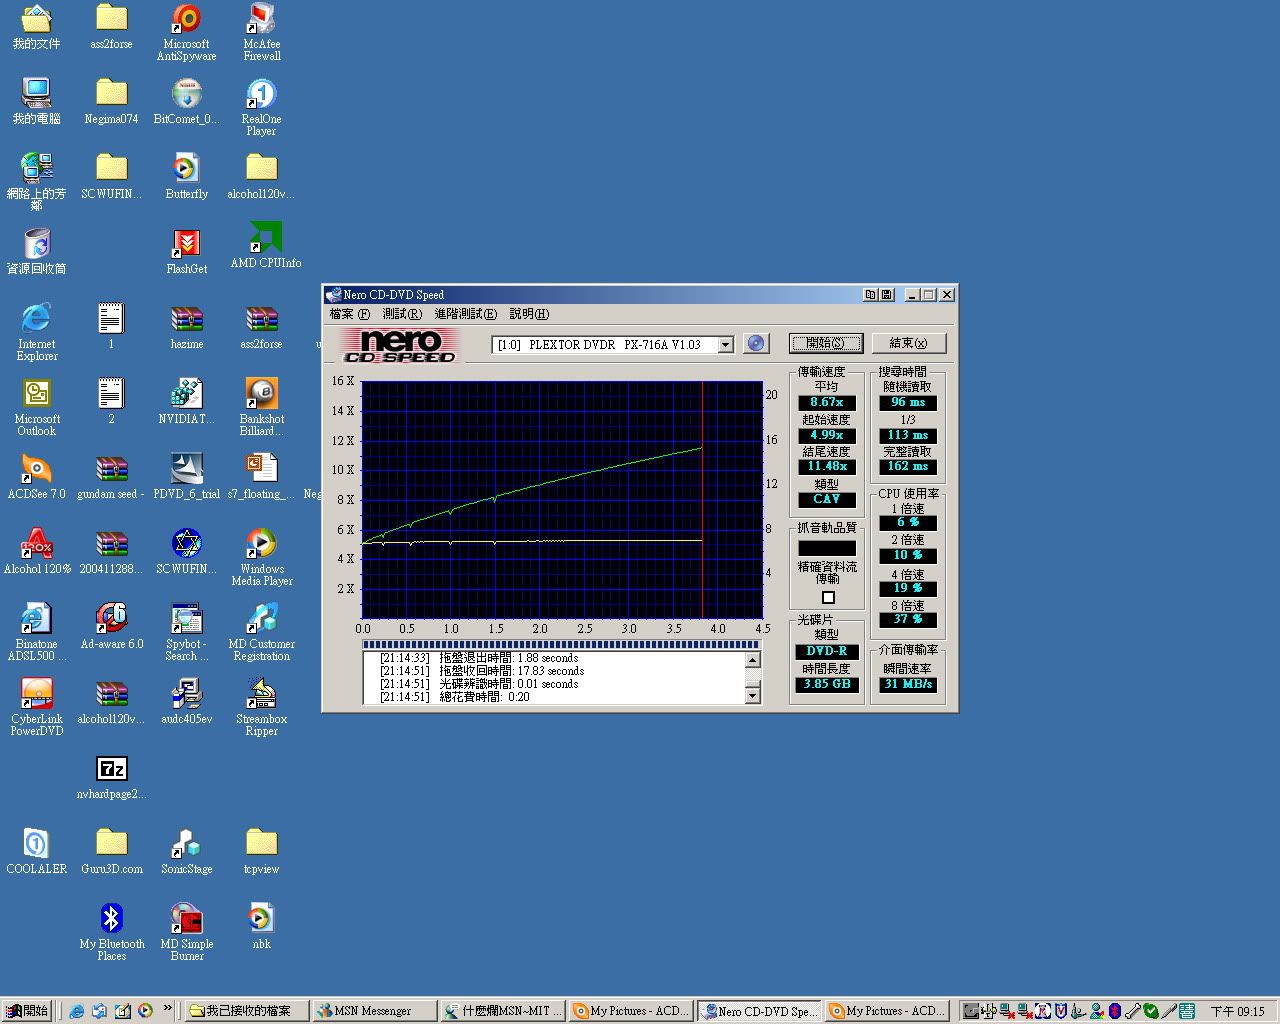1280x1024 pixels.
Task: Click the DVD-R disc type value
Action: [827, 651]
